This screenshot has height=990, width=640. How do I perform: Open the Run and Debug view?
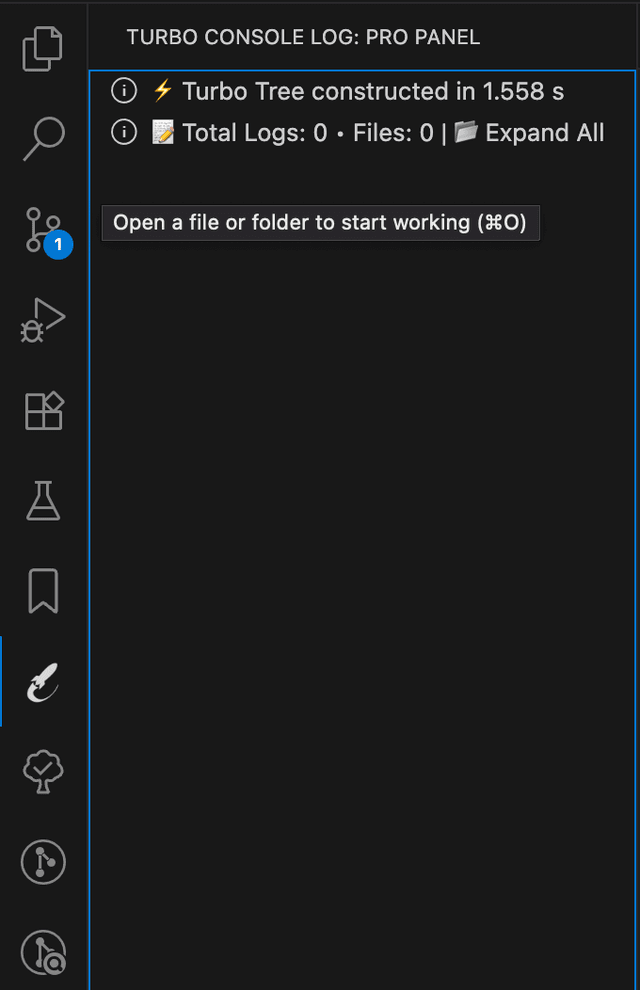coord(43,320)
